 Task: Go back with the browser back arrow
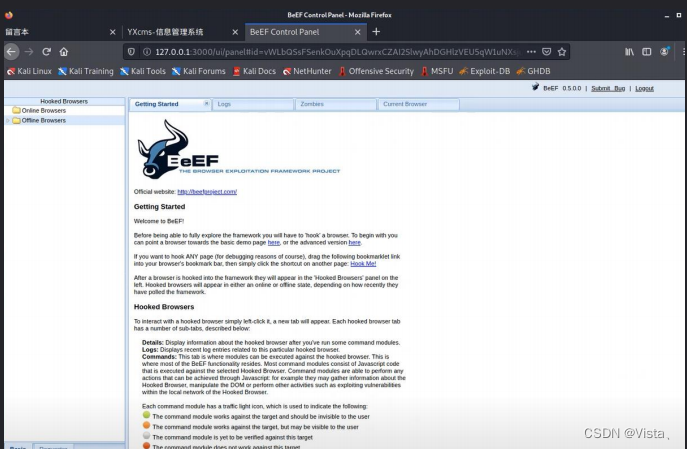(11, 52)
